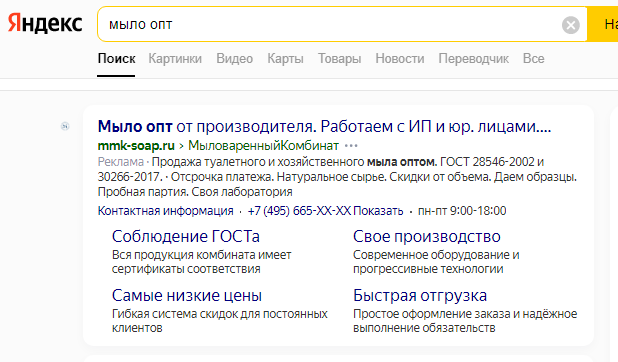Switch to the Видео tab

[x=235, y=59]
